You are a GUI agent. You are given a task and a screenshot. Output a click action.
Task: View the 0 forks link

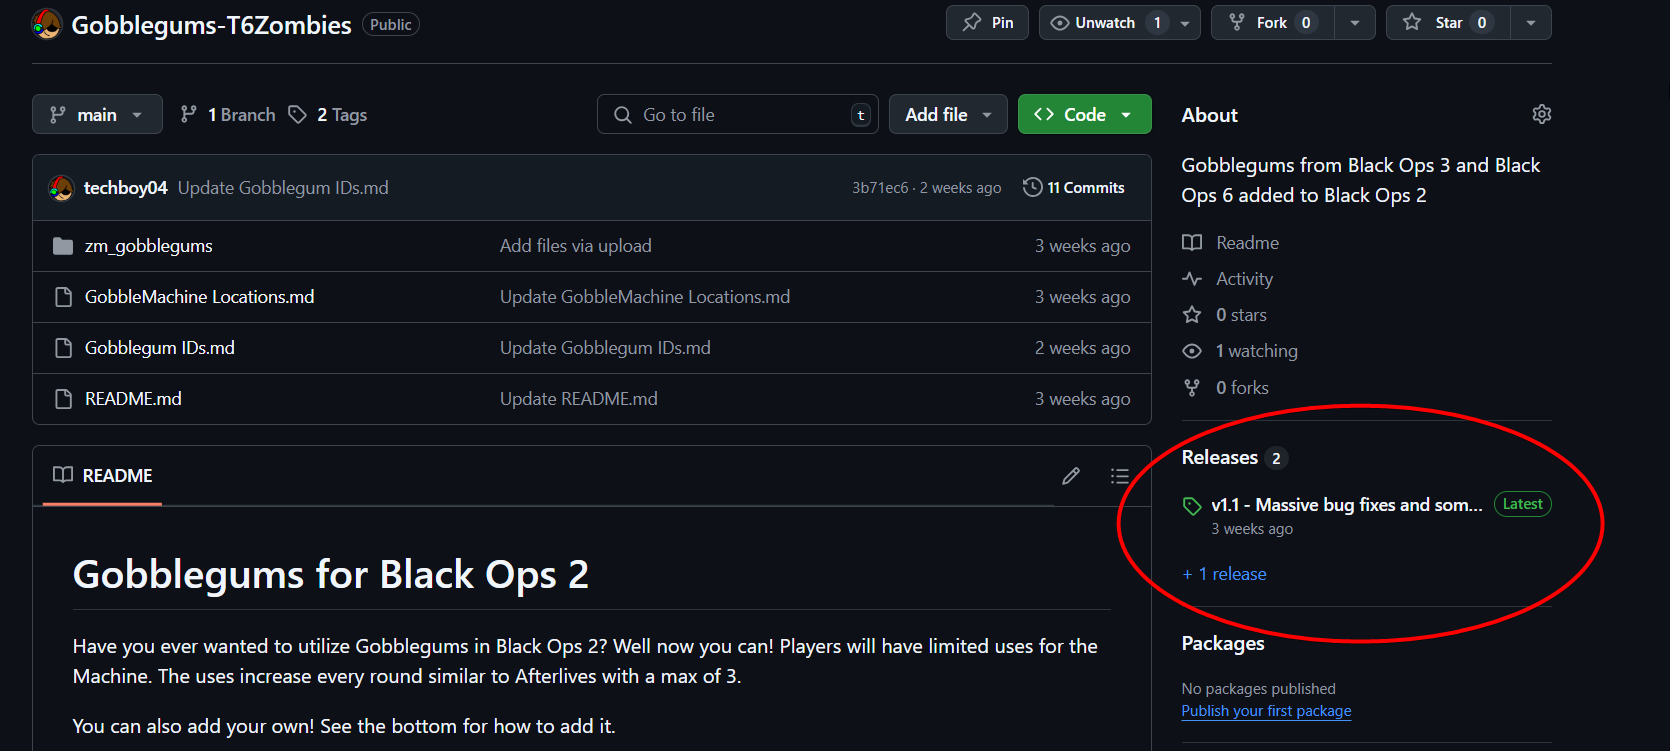(1242, 388)
